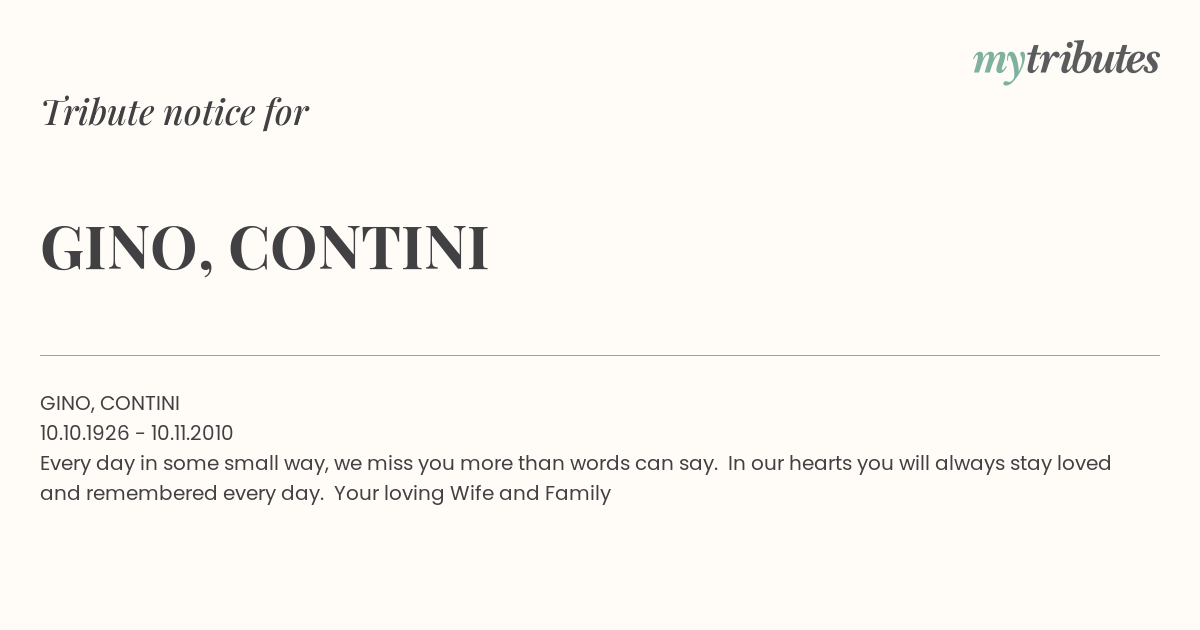Click the small GINO, CONTINI name line
This screenshot has height=630, width=1200.
tap(110, 403)
